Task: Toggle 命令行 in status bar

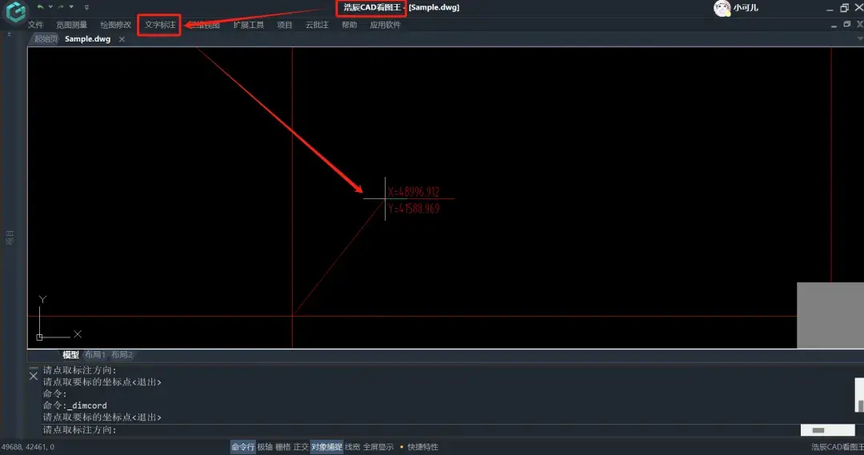Action: click(242, 447)
